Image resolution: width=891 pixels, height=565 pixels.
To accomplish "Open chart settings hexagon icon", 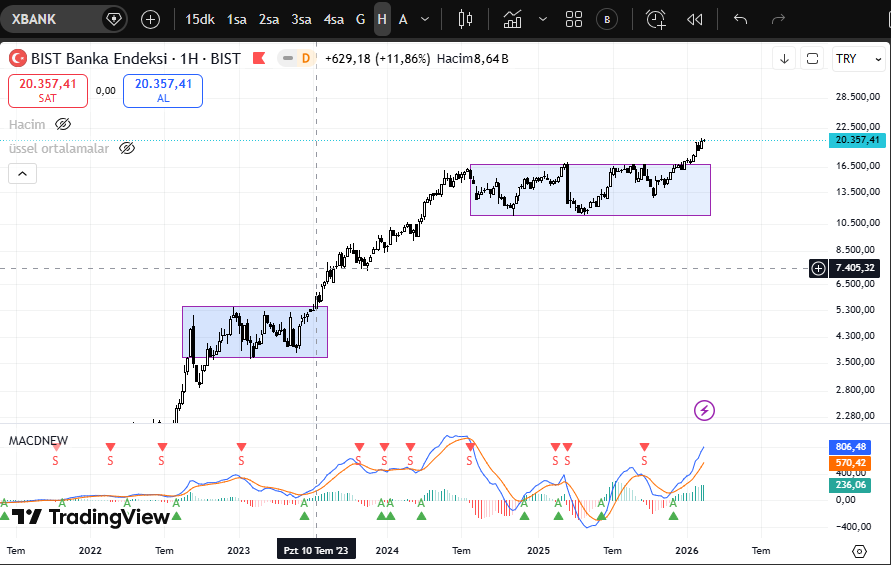I will click(x=859, y=551).
